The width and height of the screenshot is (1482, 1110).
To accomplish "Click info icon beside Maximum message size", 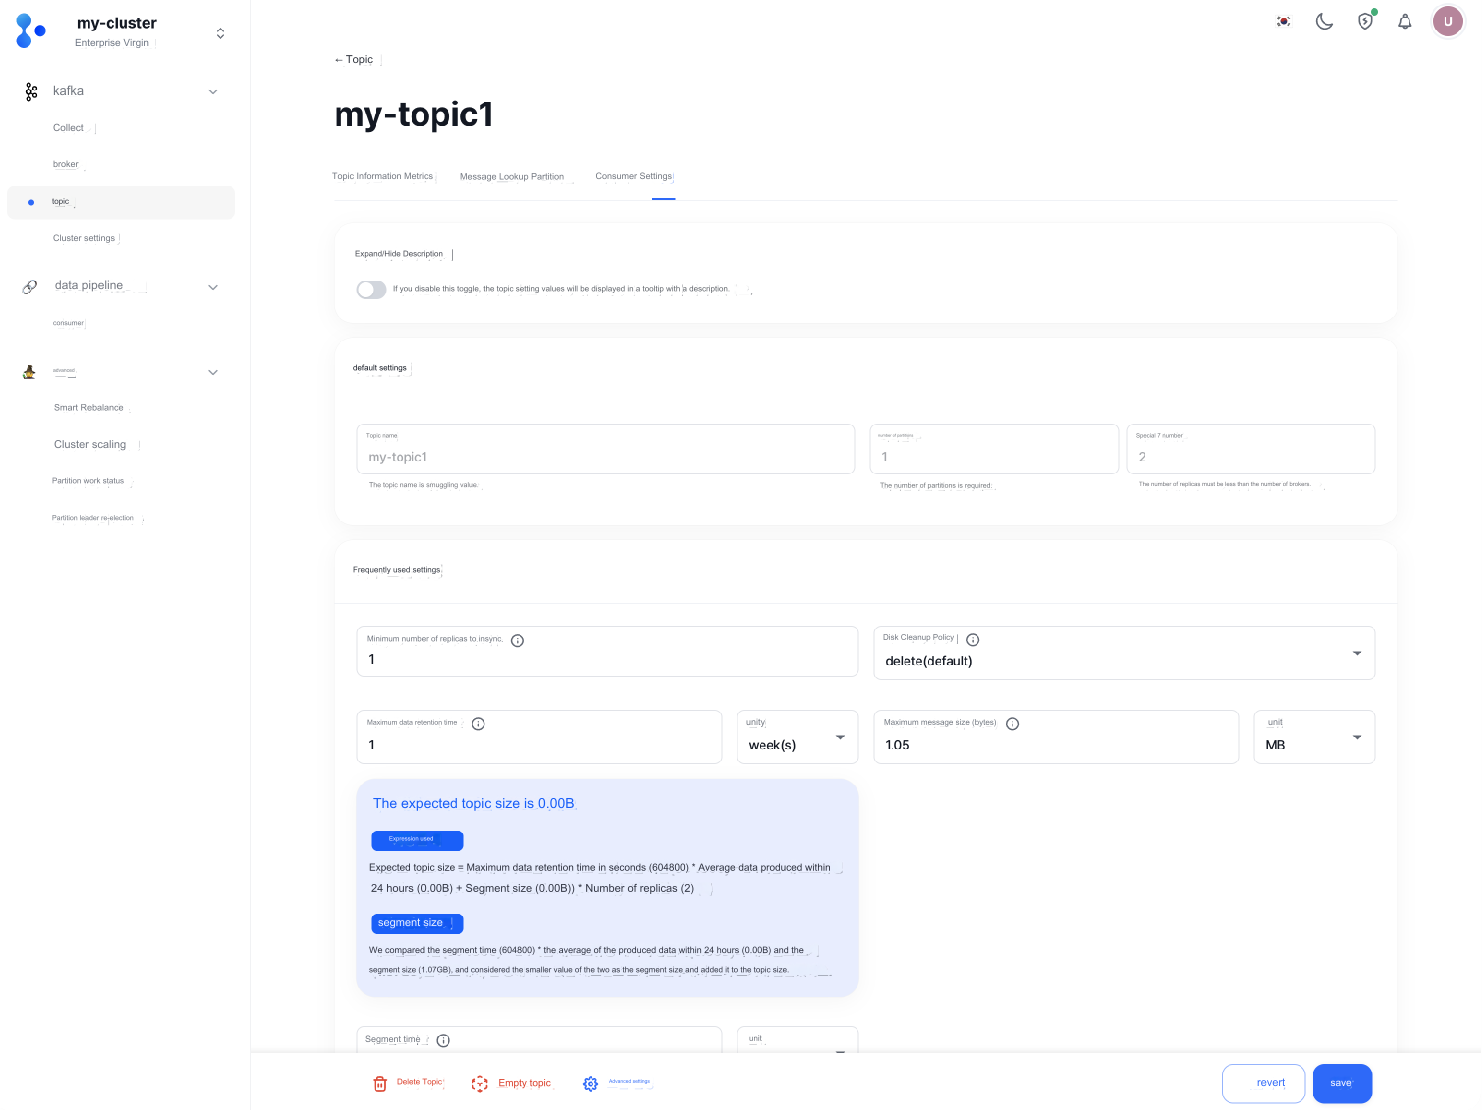I will [x=1012, y=724].
